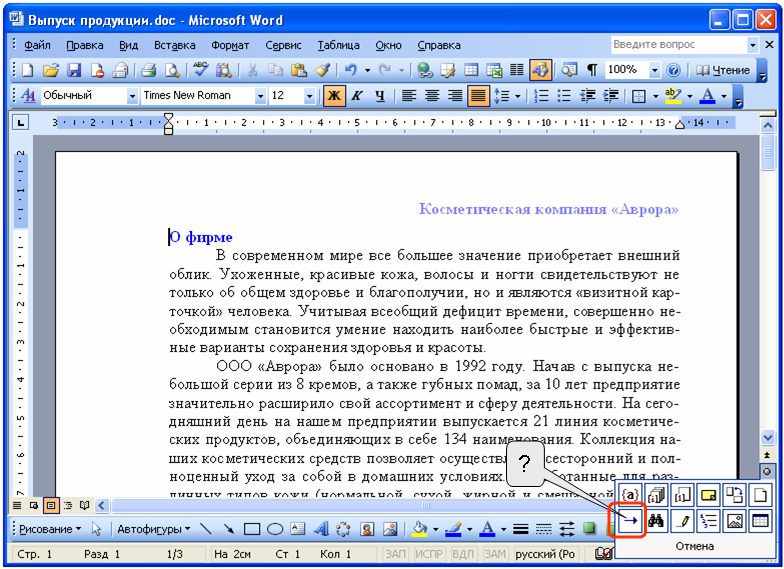Browse by field {a} icon
This screenshot has width=784, height=569.
coord(630,495)
